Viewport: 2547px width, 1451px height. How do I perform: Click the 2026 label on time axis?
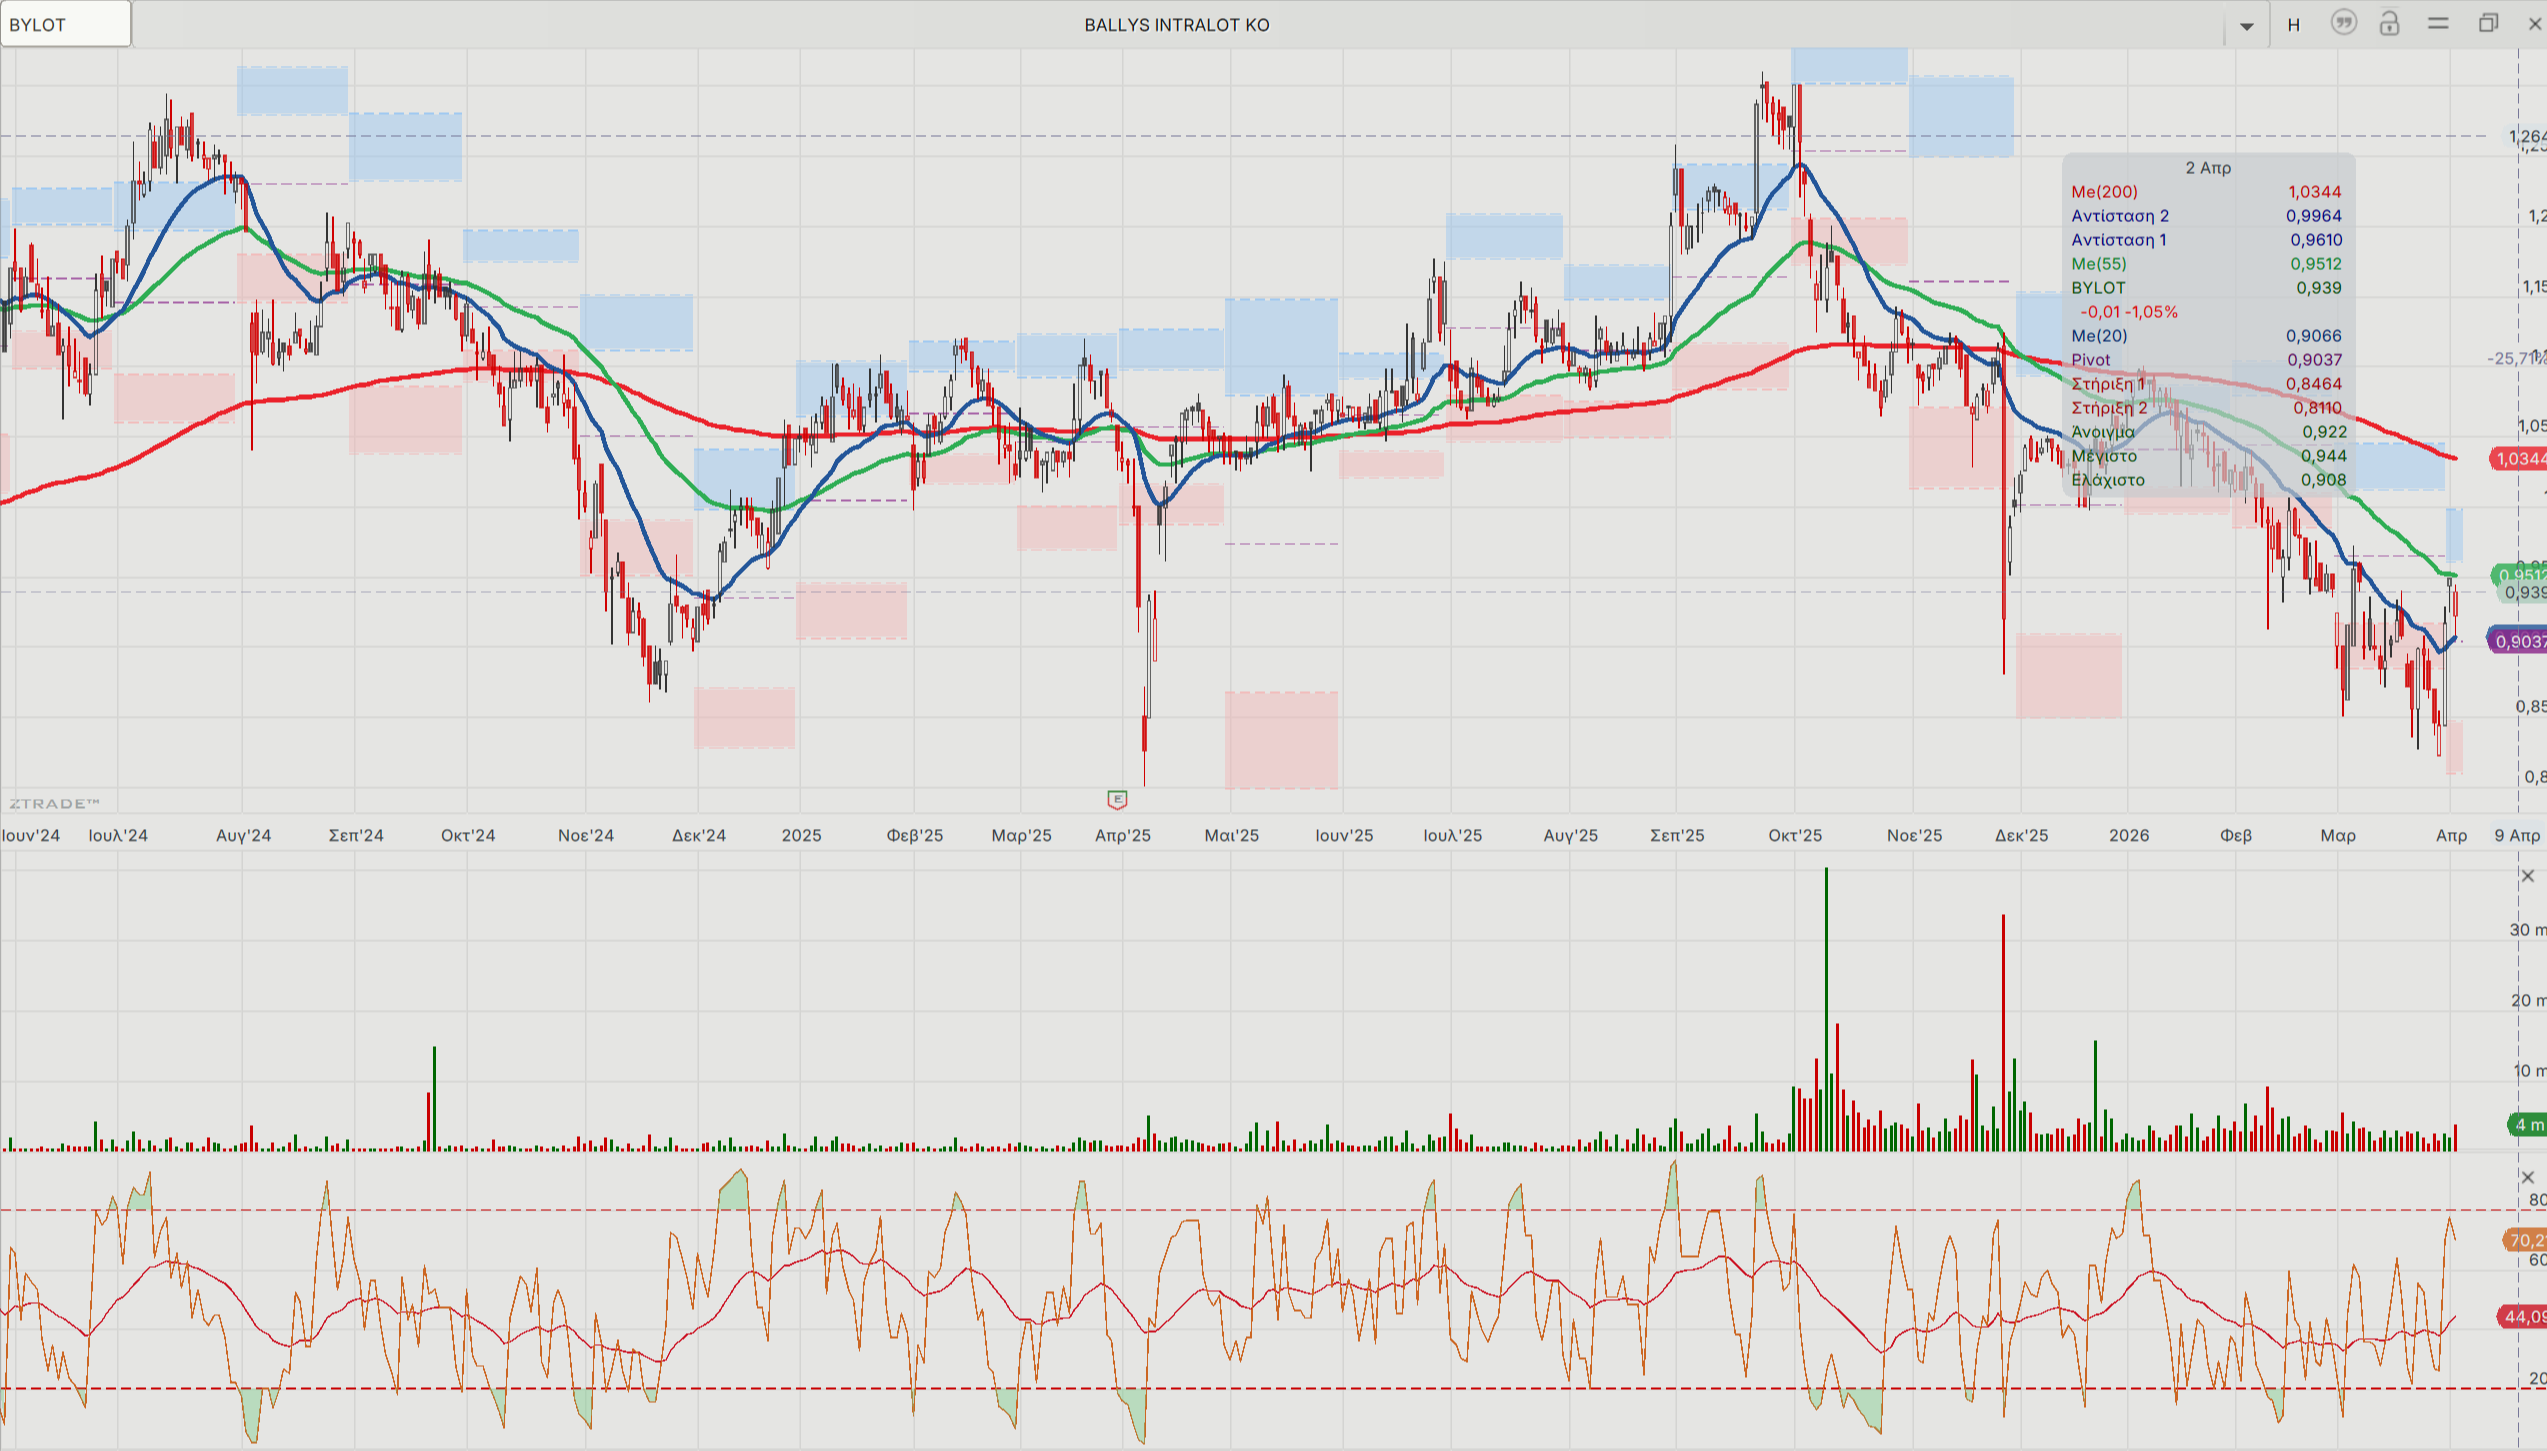pos(2129,835)
